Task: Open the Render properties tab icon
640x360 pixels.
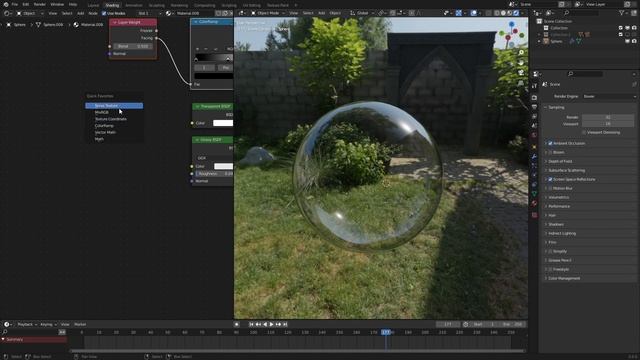Action: [534, 98]
